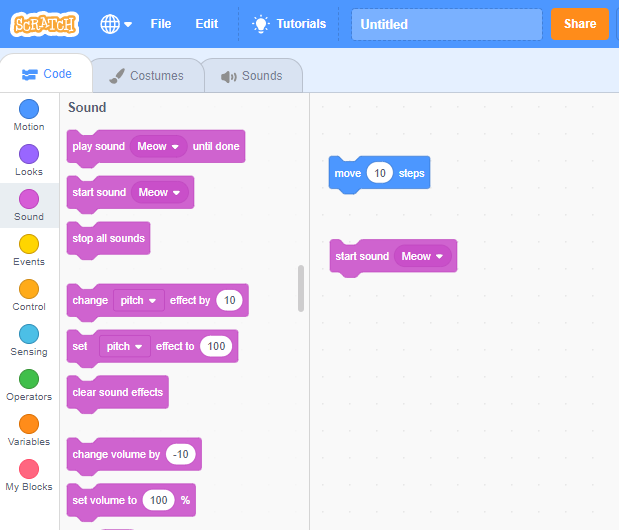Open Meow dropdown in 'play sound until done' block
The height and width of the screenshot is (530, 619).
point(158,146)
